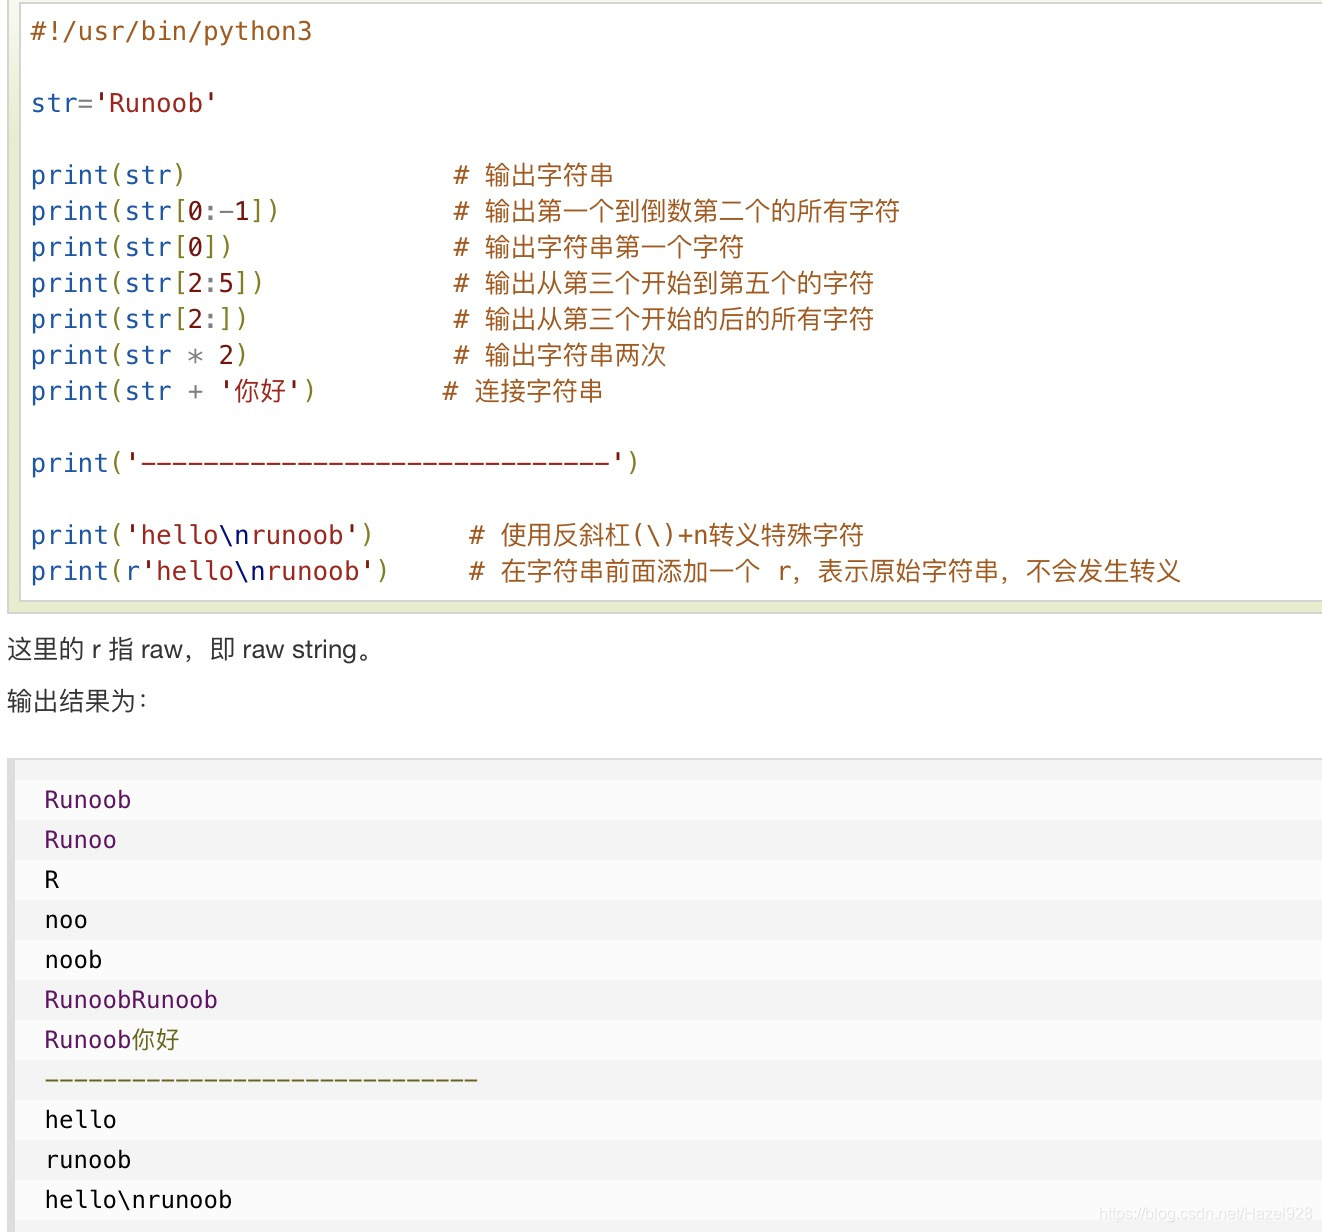Click the comment '# 输出字符串'

[x=534, y=175]
